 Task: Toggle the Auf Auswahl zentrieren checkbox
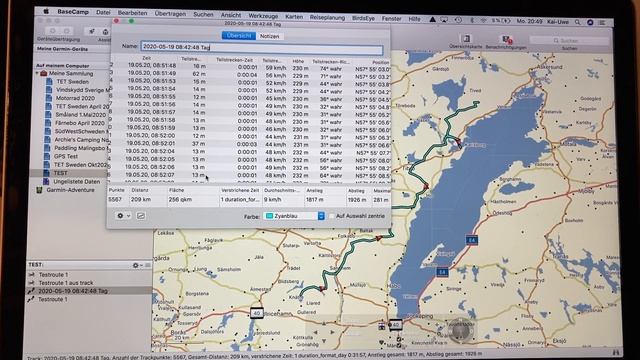(332, 216)
